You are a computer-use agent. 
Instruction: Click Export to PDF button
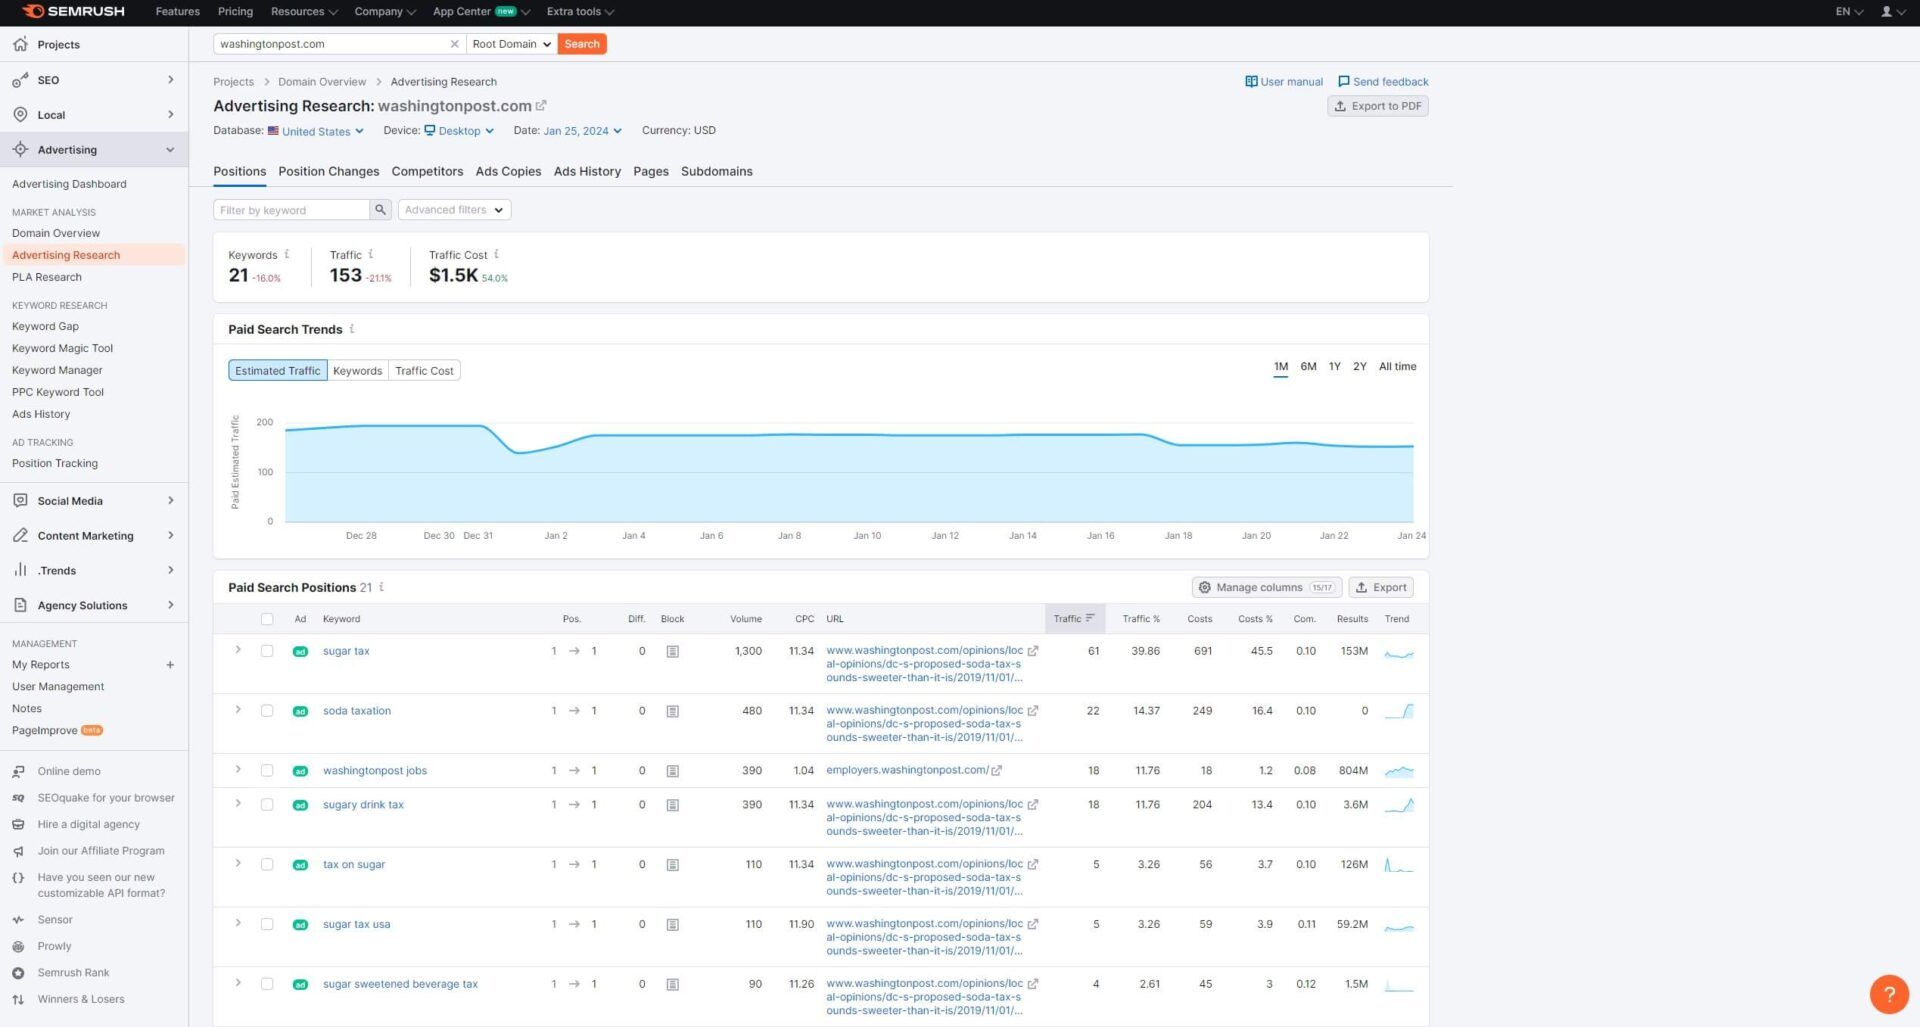(1377, 106)
